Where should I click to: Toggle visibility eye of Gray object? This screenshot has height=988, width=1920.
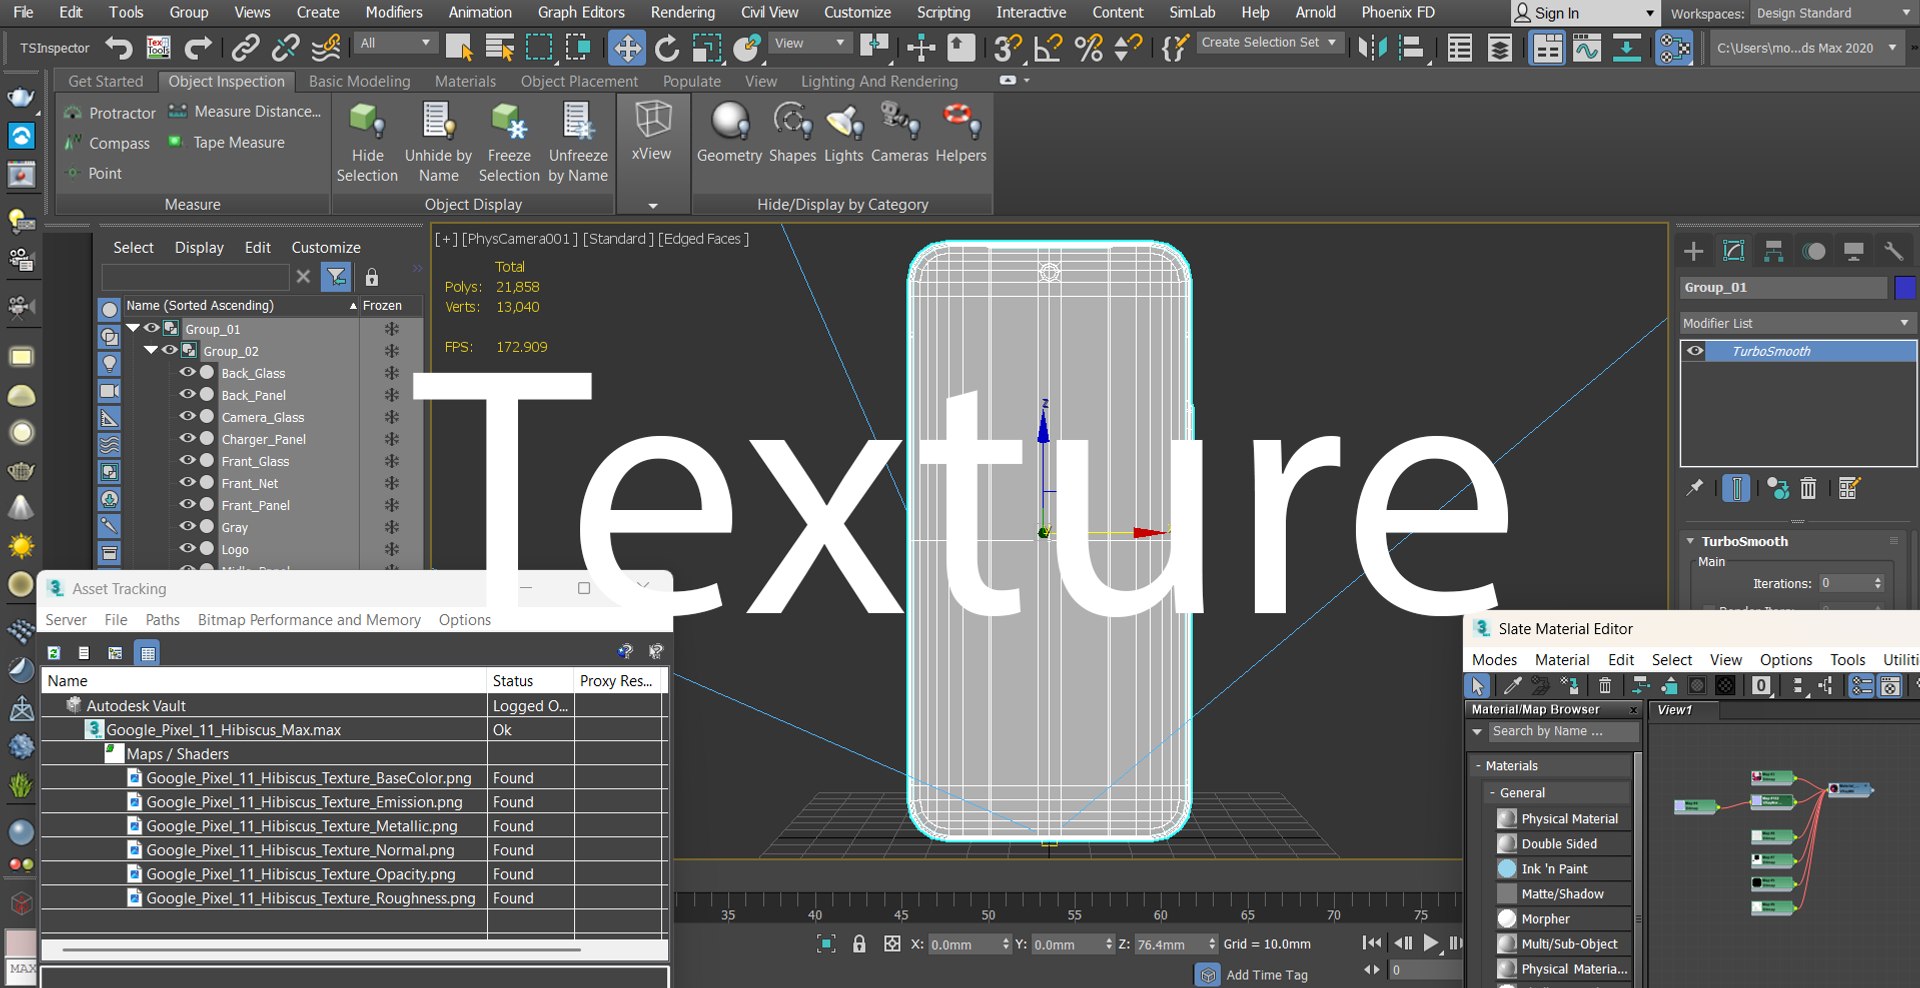coord(187,526)
